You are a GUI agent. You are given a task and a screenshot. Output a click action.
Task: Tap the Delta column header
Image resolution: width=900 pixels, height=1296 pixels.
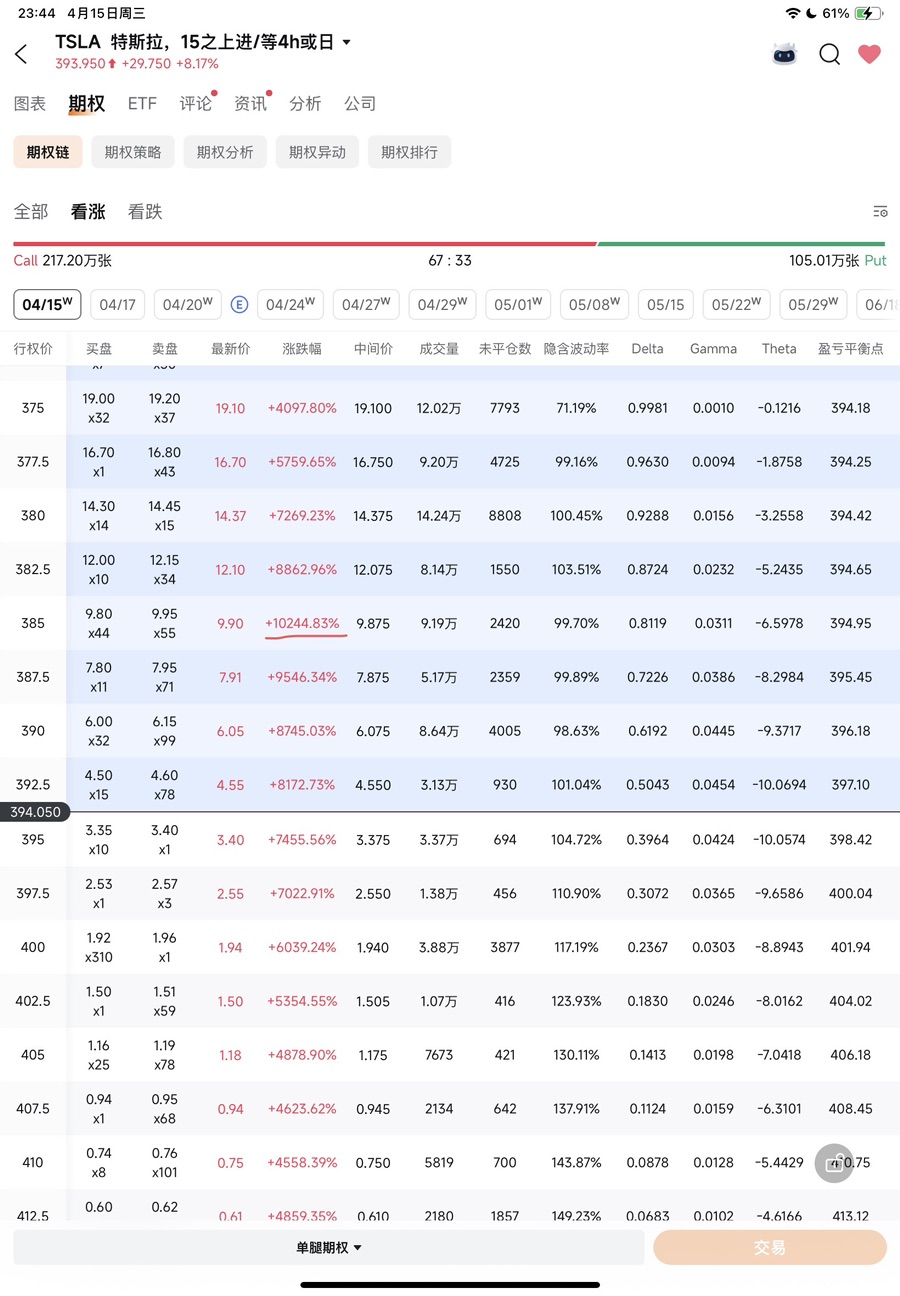click(x=647, y=349)
